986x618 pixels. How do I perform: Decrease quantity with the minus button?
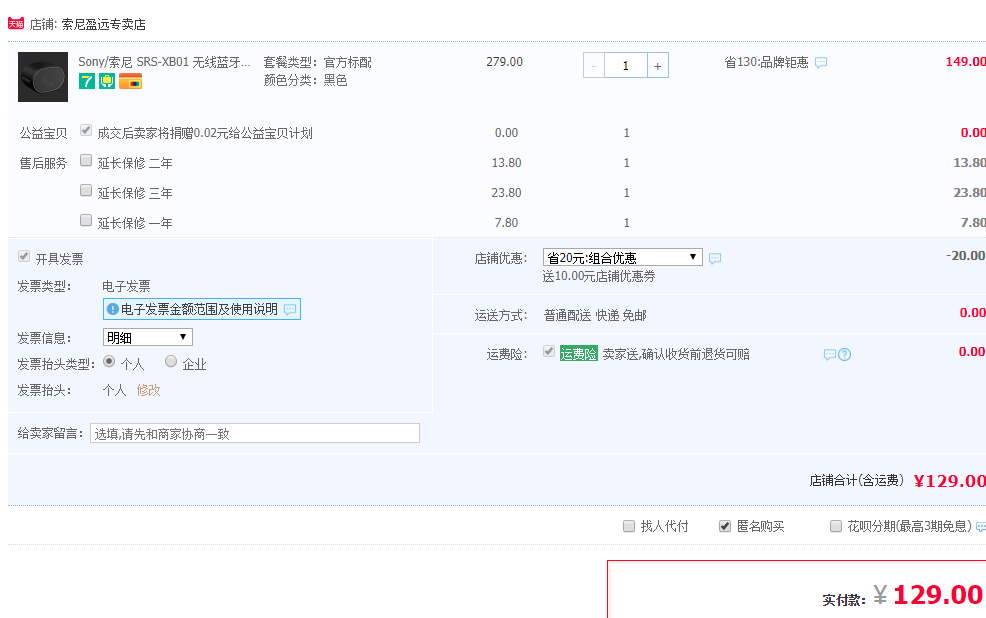[x=594, y=65]
